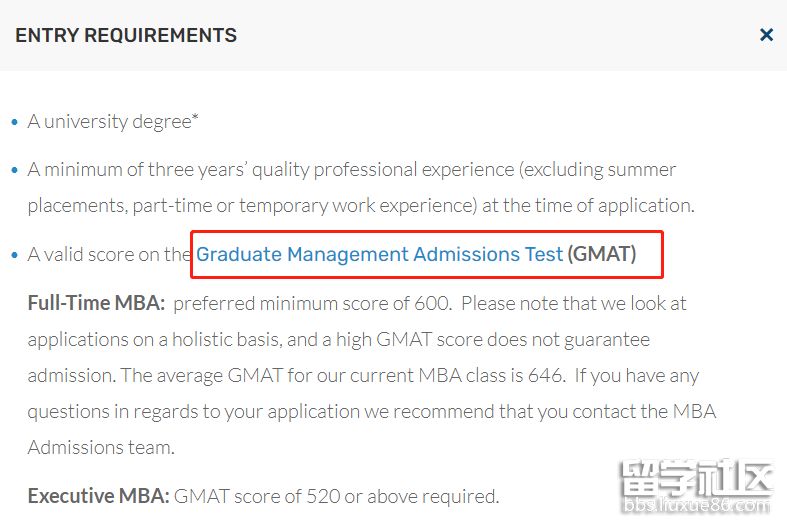This screenshot has height=527, width=787.
Task: Click the bullet beside 'A valid score on the'
Action: [x=14, y=255]
